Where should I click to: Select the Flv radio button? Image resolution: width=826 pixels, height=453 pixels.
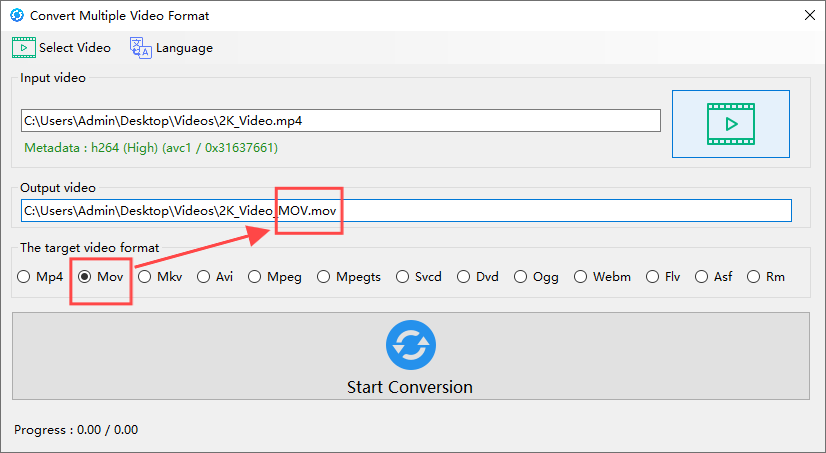663,277
